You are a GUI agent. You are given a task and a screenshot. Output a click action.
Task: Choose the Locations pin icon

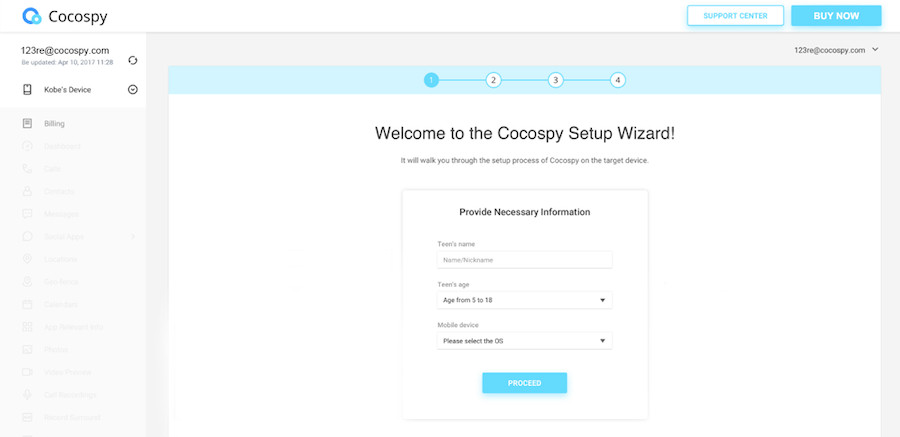point(27,259)
